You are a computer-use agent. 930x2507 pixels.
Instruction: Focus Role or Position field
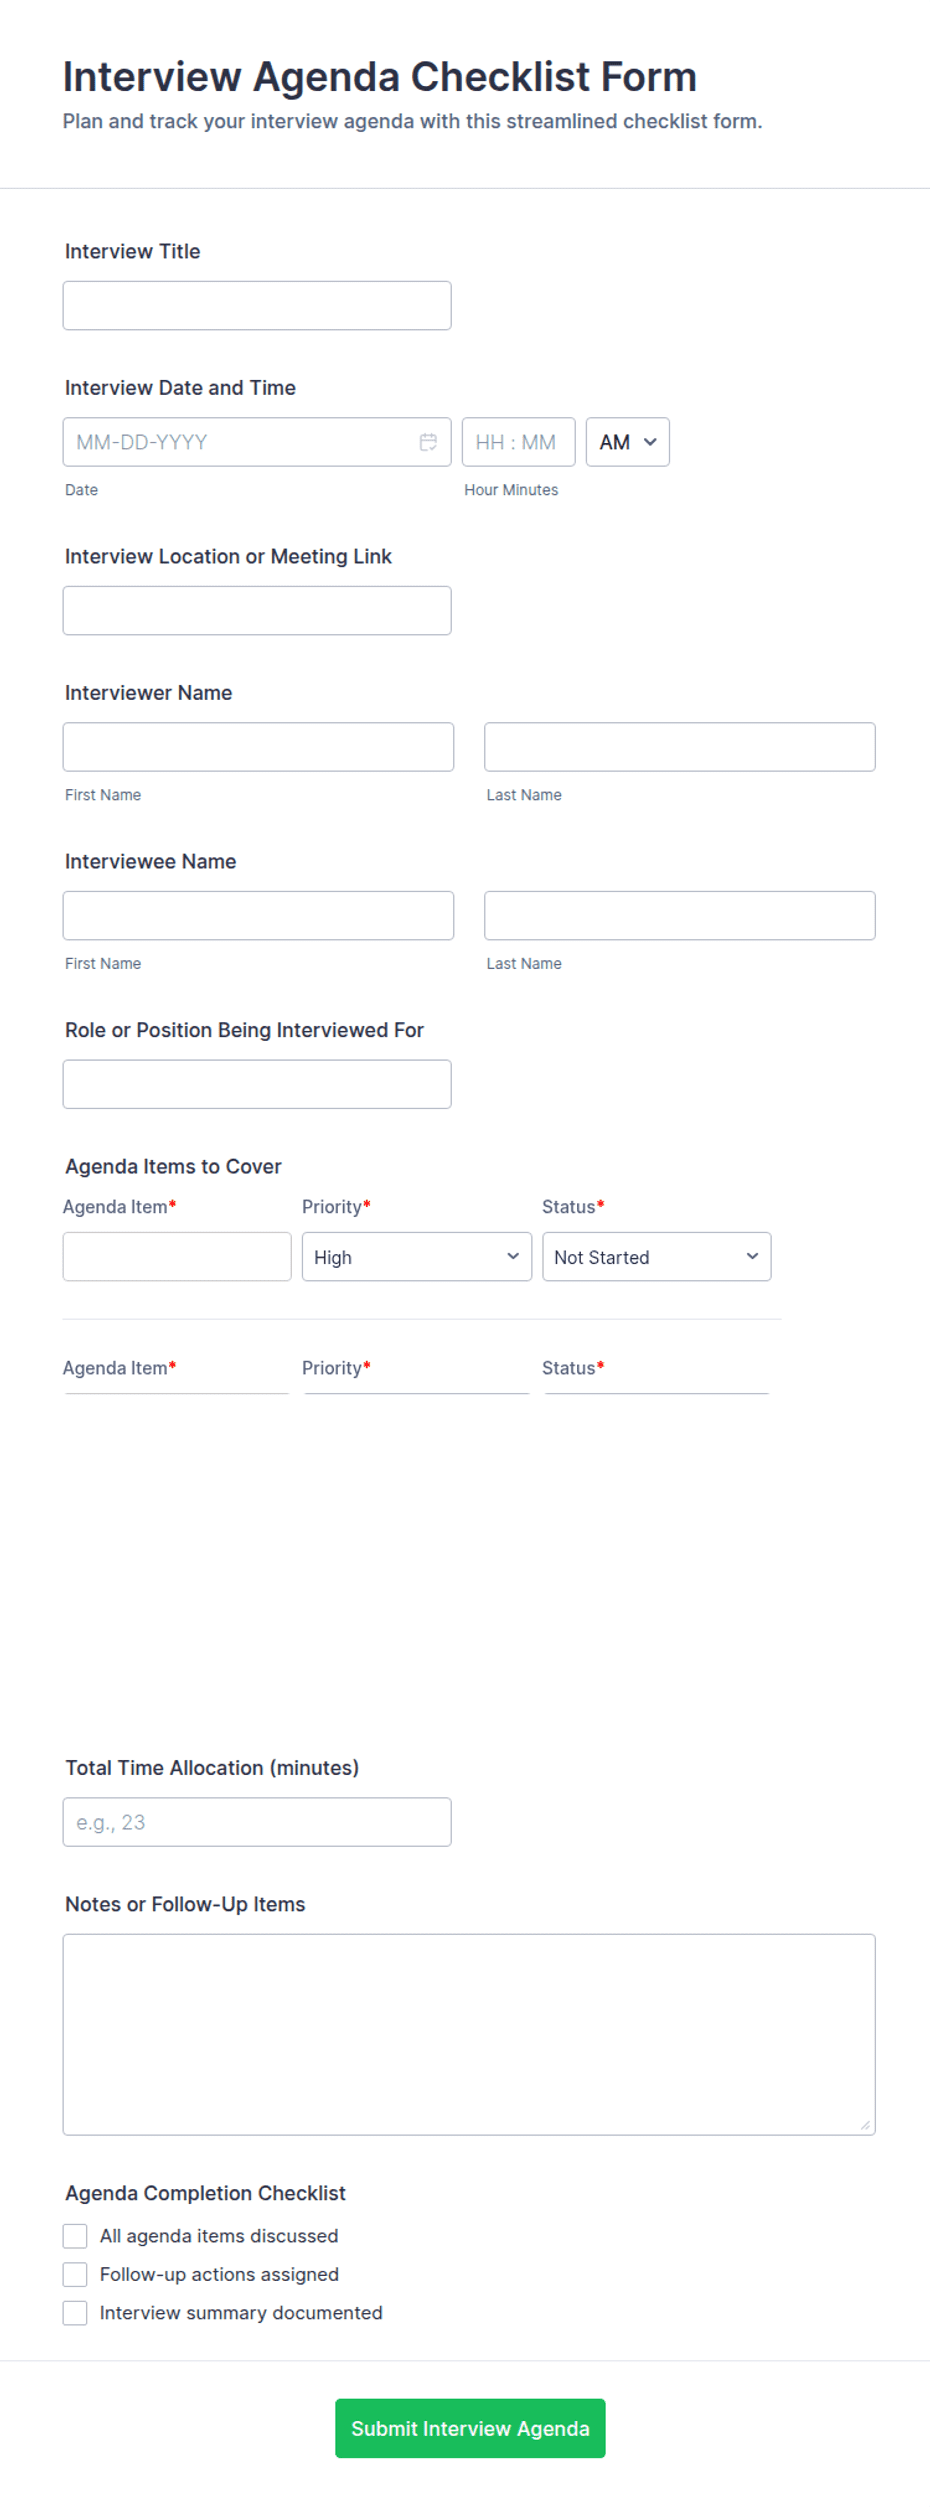(x=257, y=1084)
